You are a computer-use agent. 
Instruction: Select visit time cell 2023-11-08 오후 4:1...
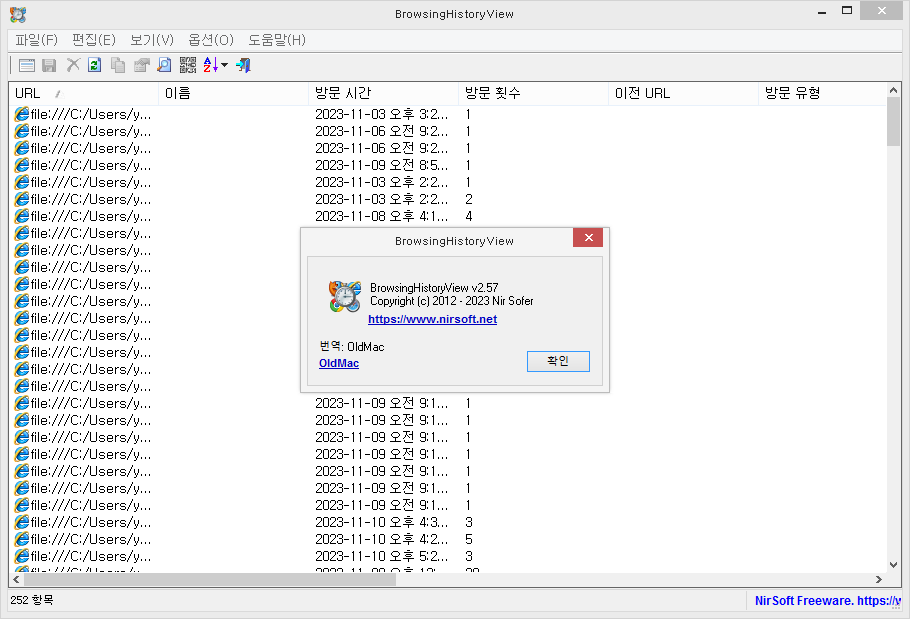point(382,216)
